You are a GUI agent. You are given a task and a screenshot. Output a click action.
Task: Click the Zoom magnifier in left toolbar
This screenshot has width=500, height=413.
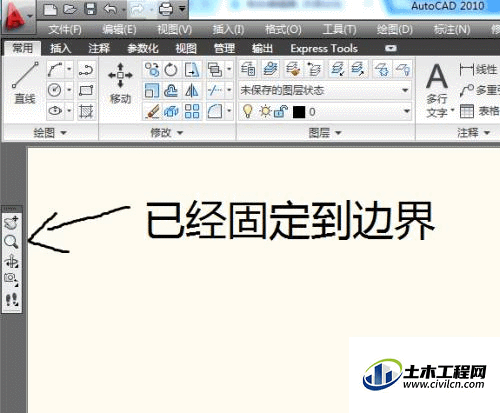11,242
